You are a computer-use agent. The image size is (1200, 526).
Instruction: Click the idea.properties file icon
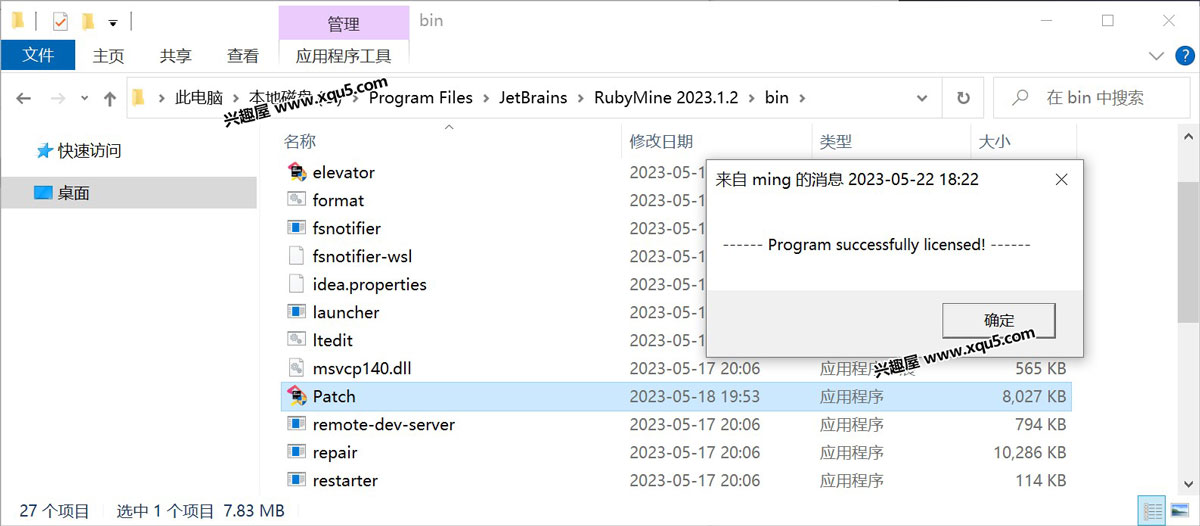pyautogui.click(x=296, y=284)
